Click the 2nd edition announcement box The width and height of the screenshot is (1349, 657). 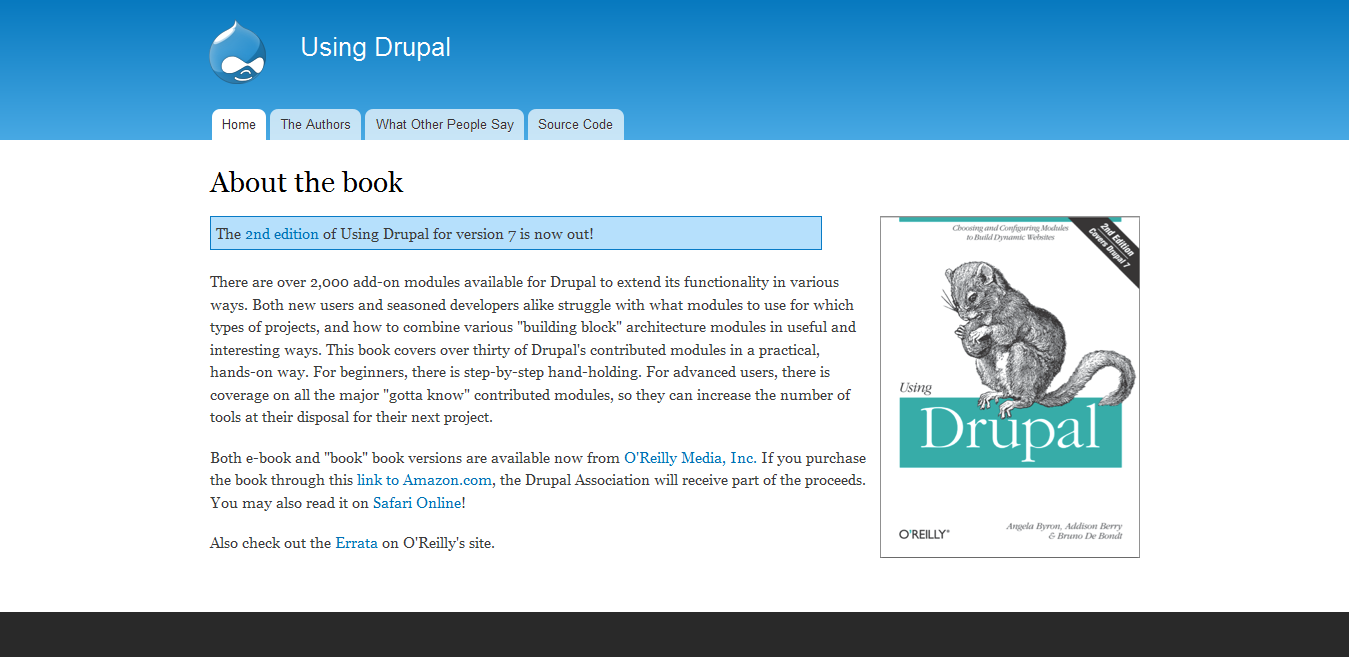pos(516,233)
